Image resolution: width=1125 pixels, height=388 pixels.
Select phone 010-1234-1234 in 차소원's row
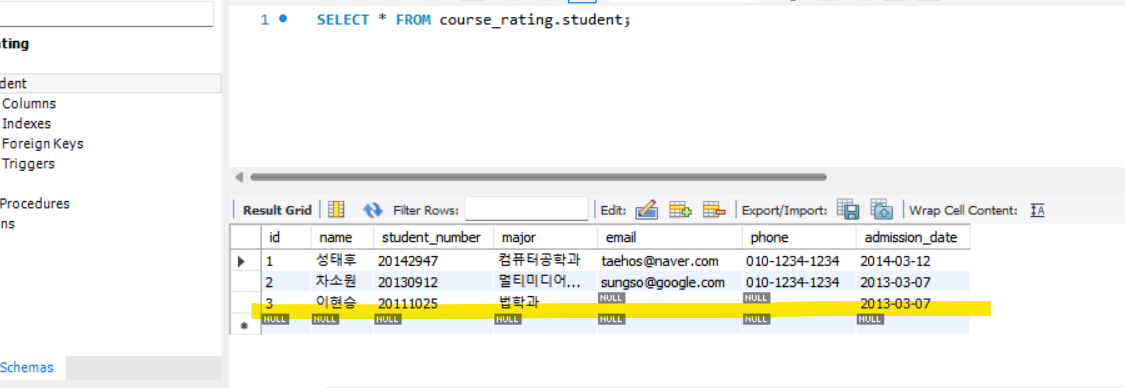[799, 282]
